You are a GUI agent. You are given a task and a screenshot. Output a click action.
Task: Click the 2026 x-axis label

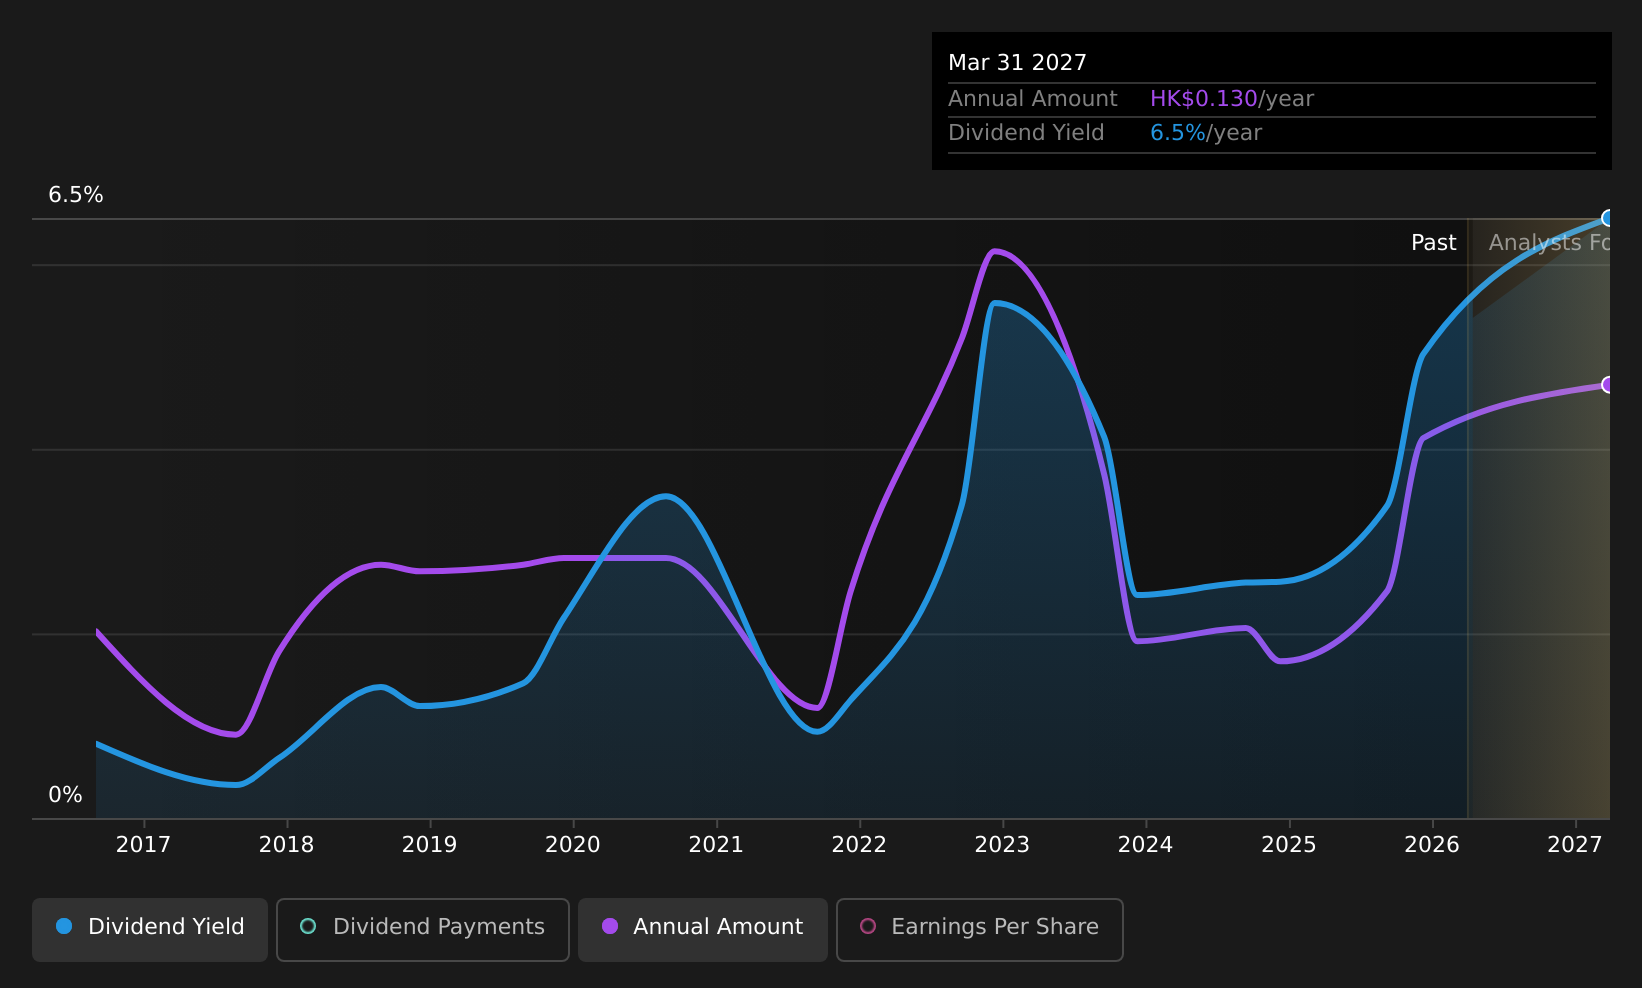coord(1432,845)
